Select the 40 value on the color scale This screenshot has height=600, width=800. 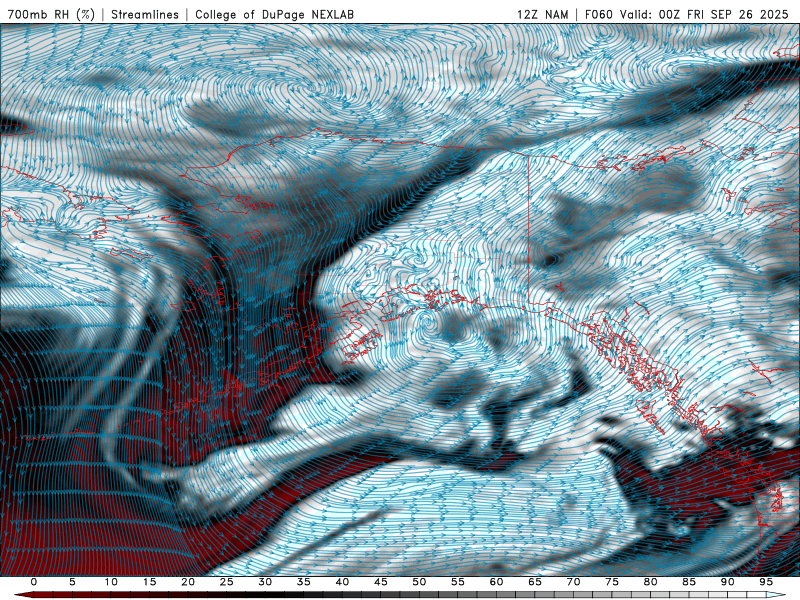point(342,582)
